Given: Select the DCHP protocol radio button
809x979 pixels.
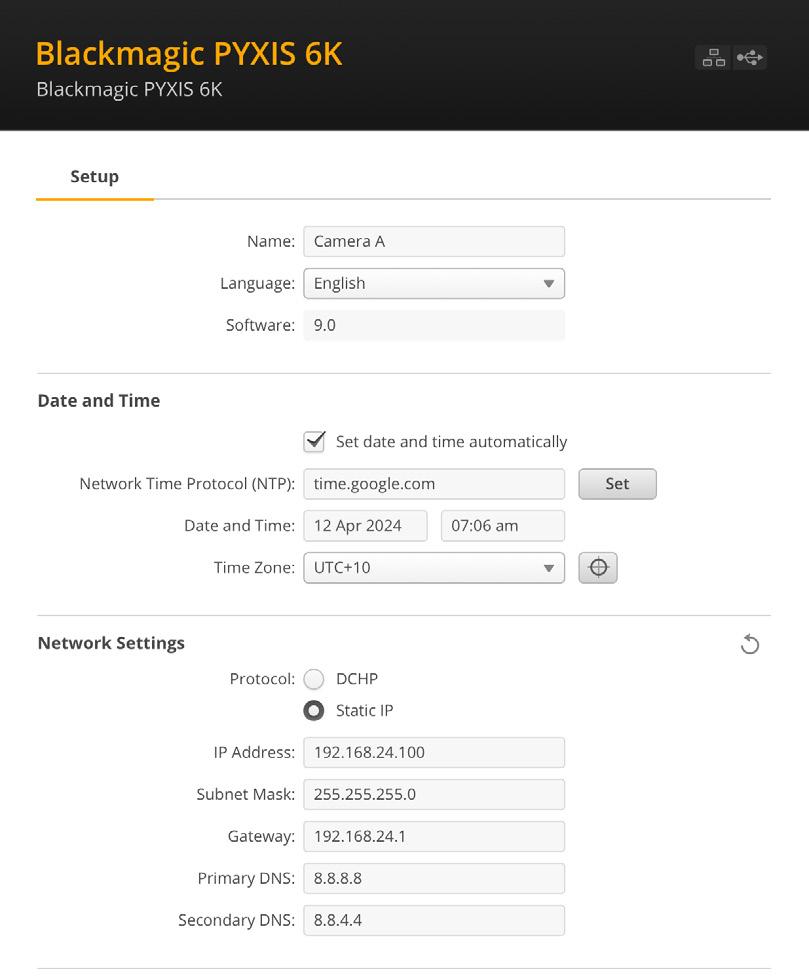Looking at the screenshot, I should click(x=314, y=679).
